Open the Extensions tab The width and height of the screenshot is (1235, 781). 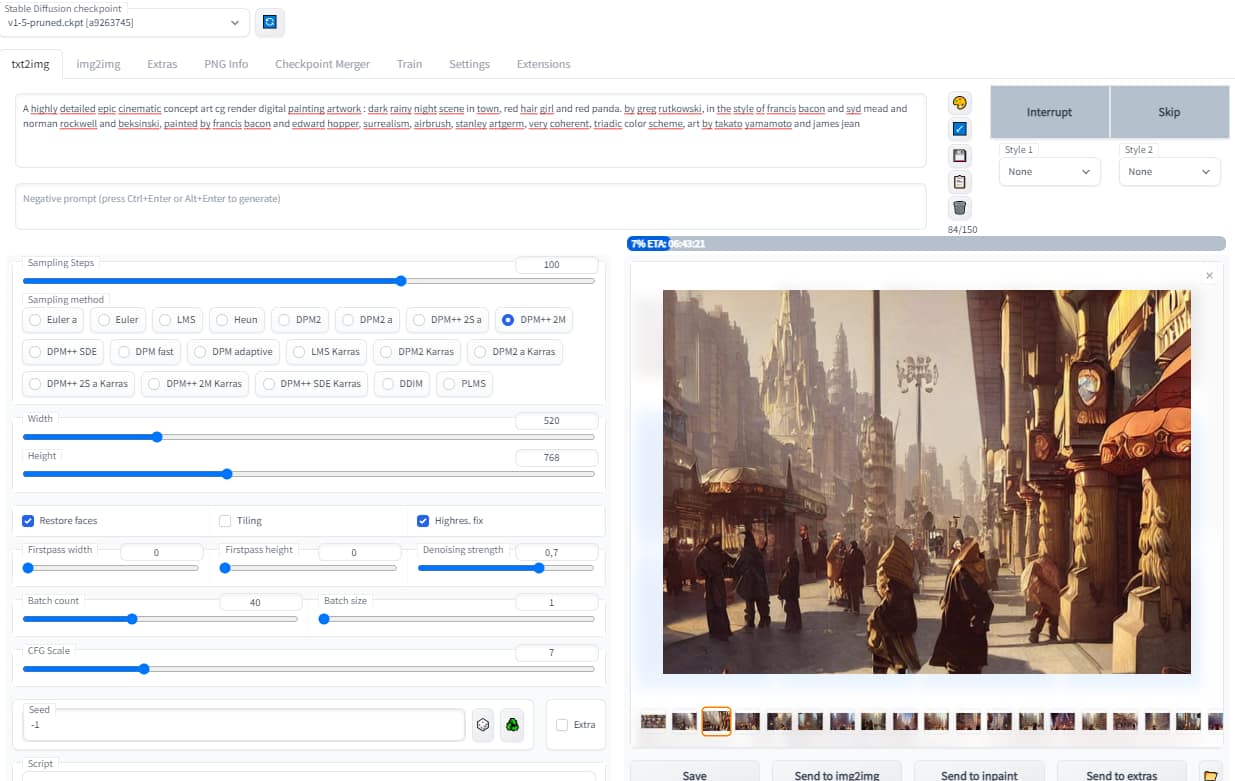click(x=543, y=64)
